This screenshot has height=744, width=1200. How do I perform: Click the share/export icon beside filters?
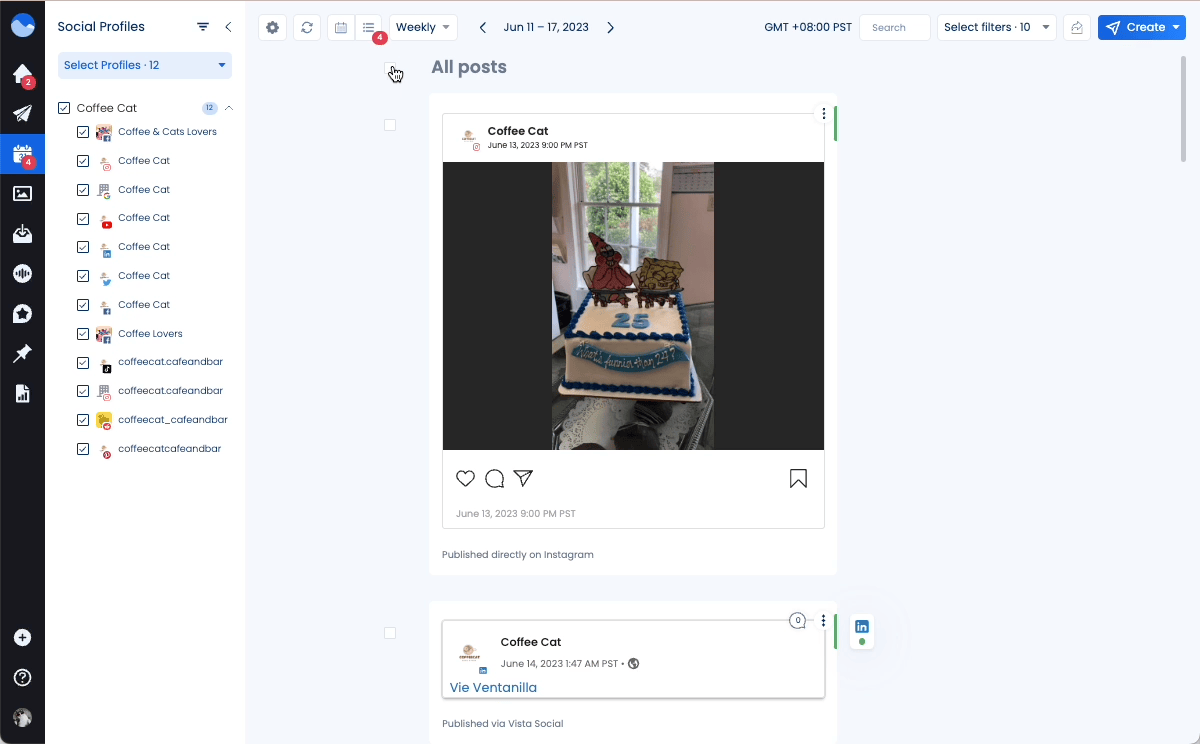[1077, 27]
